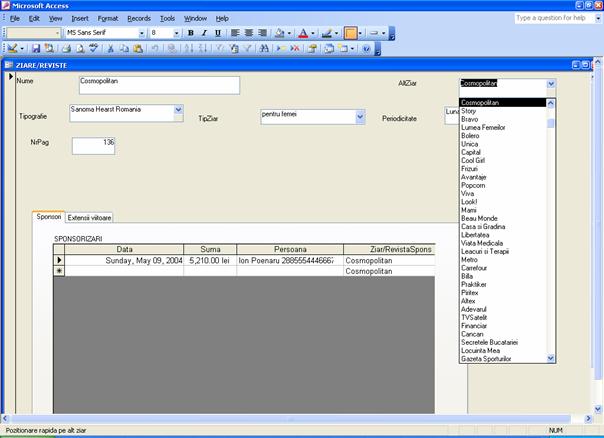Select Libertatea from the AltZiar list
Screen dimensions: 604x438
tap(476, 234)
